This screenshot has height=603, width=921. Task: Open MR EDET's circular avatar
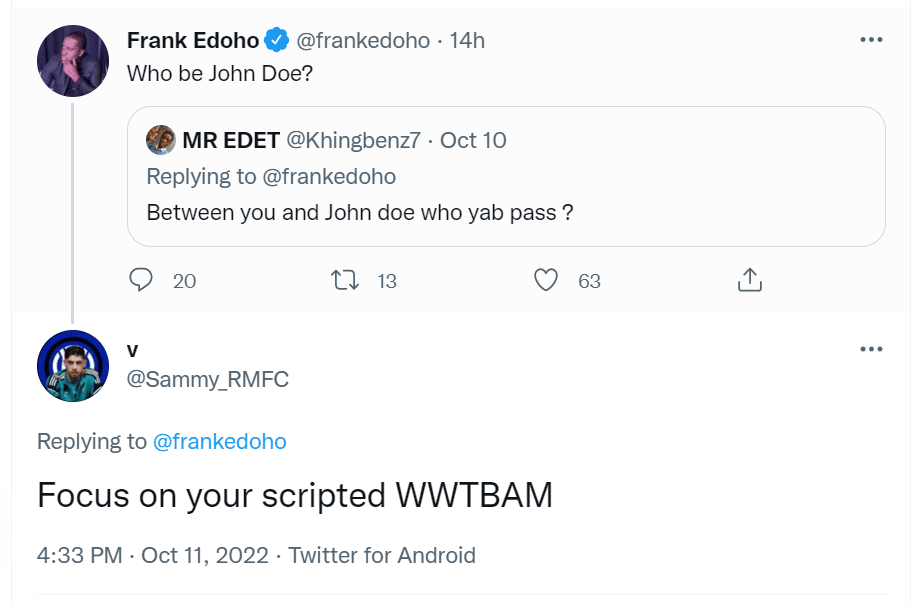pyautogui.click(x=160, y=139)
